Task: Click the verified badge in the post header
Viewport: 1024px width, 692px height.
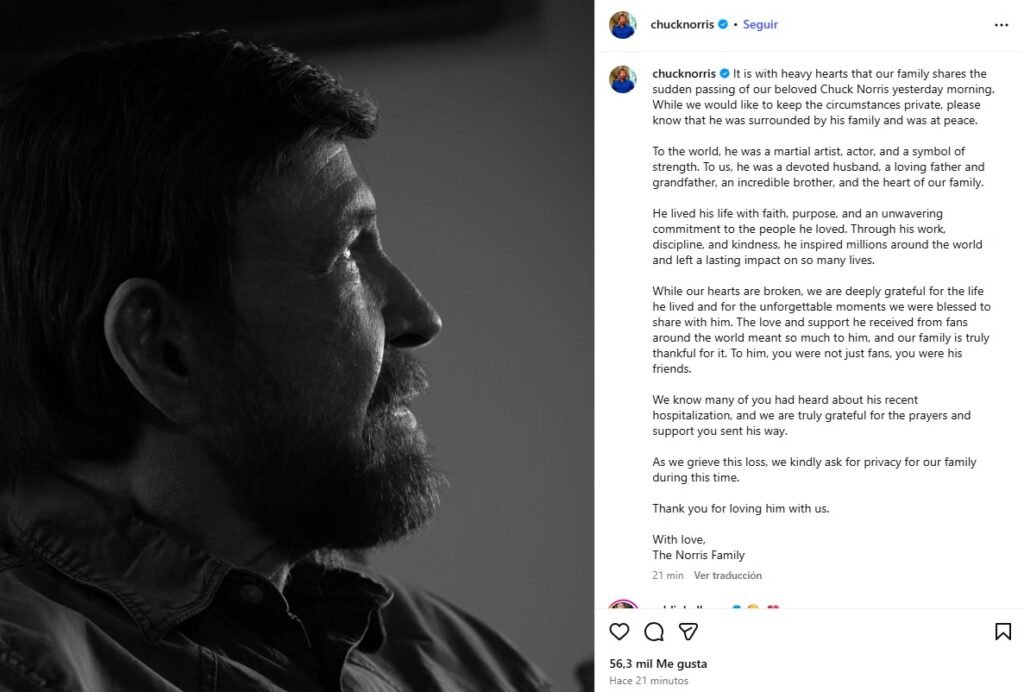Action: (723, 25)
